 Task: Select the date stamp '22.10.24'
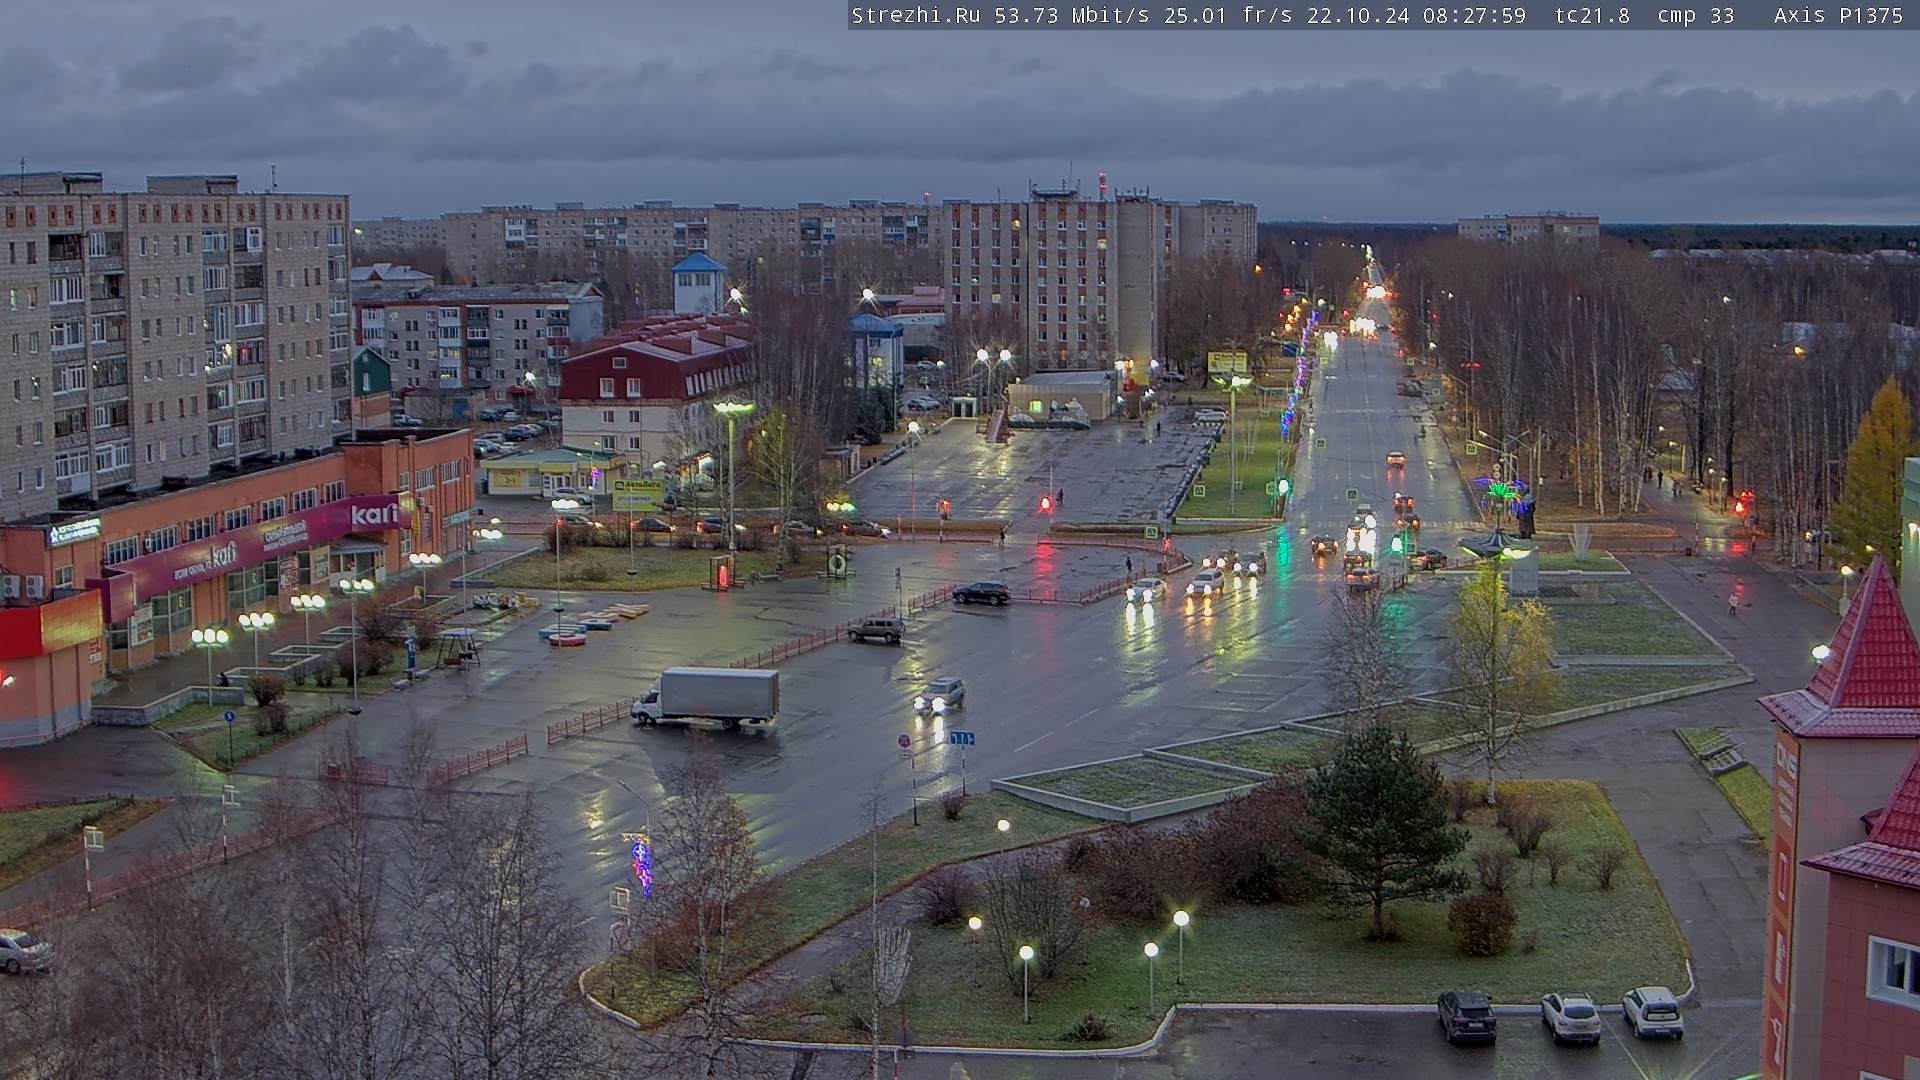(x=1357, y=15)
